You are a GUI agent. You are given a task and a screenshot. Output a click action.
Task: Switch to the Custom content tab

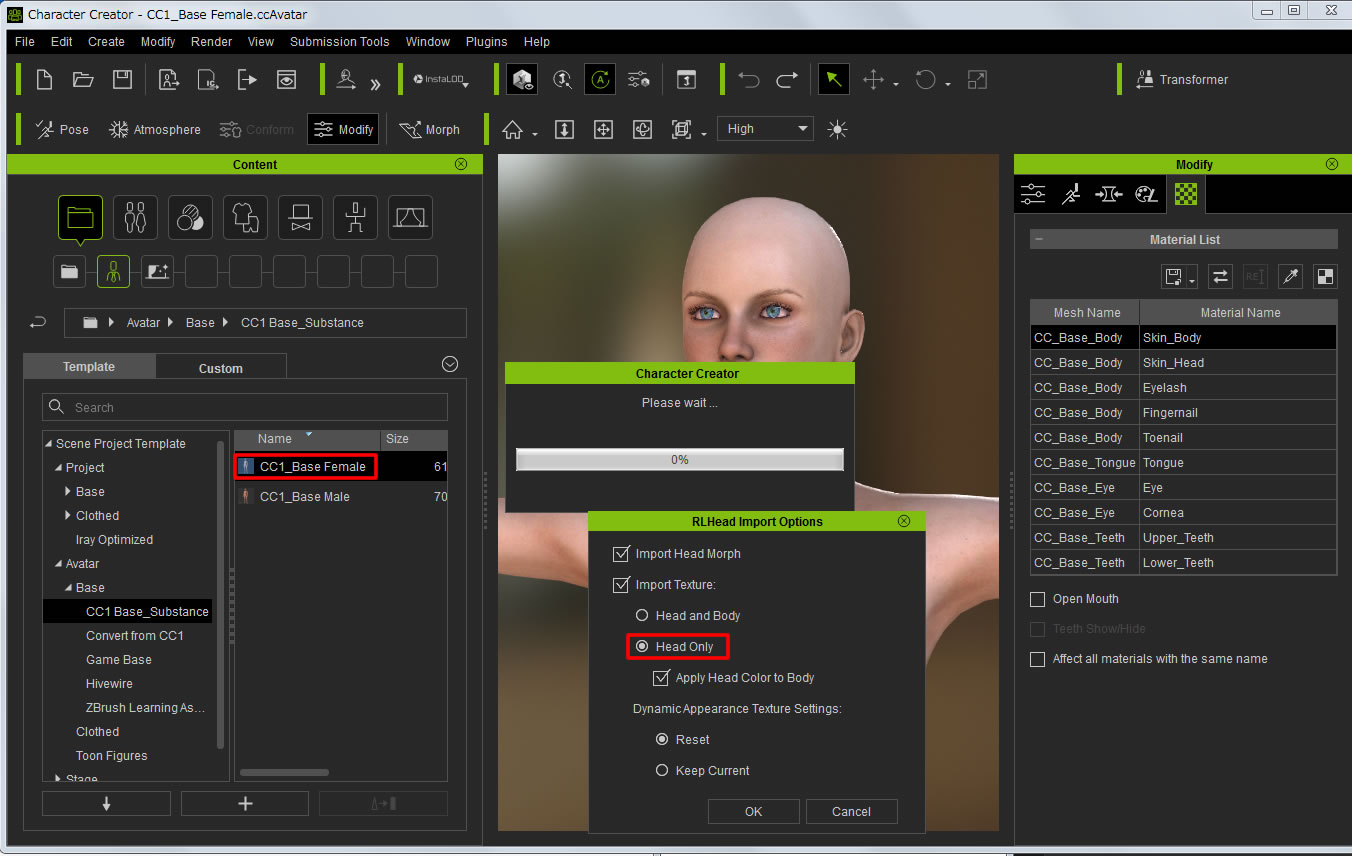click(221, 368)
